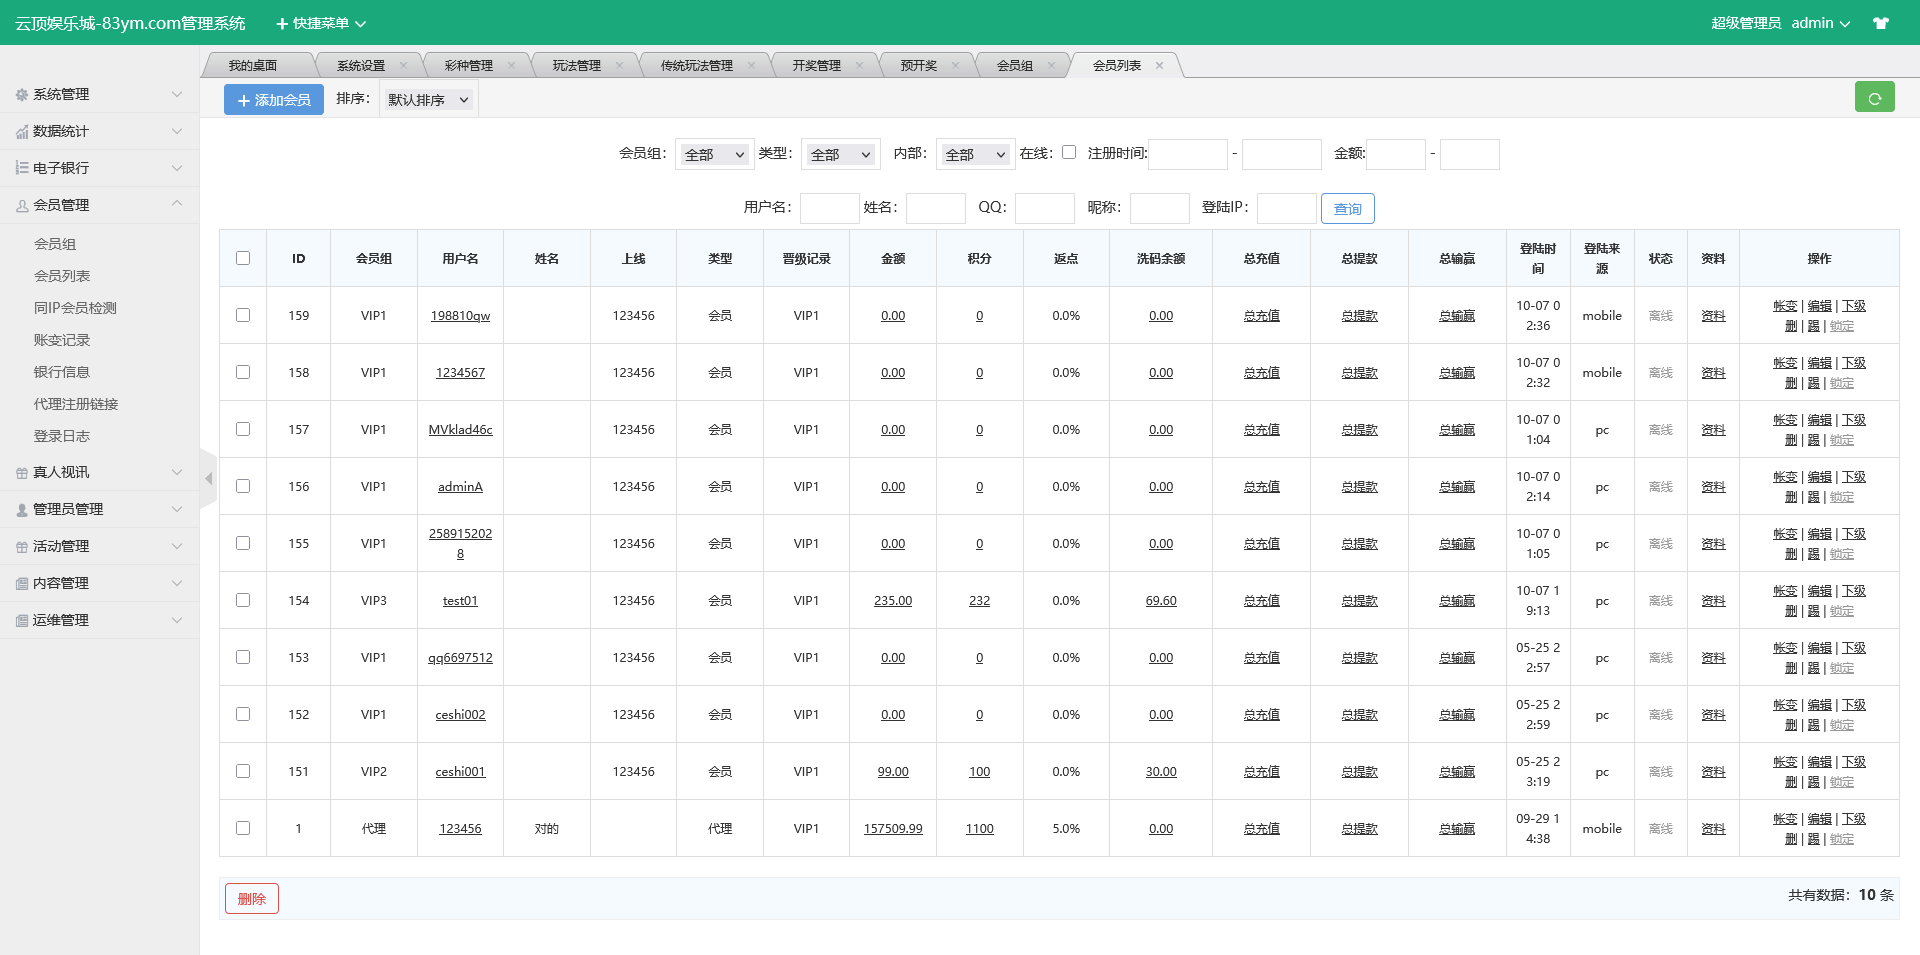Open the admin account dropdown

click(1820, 23)
